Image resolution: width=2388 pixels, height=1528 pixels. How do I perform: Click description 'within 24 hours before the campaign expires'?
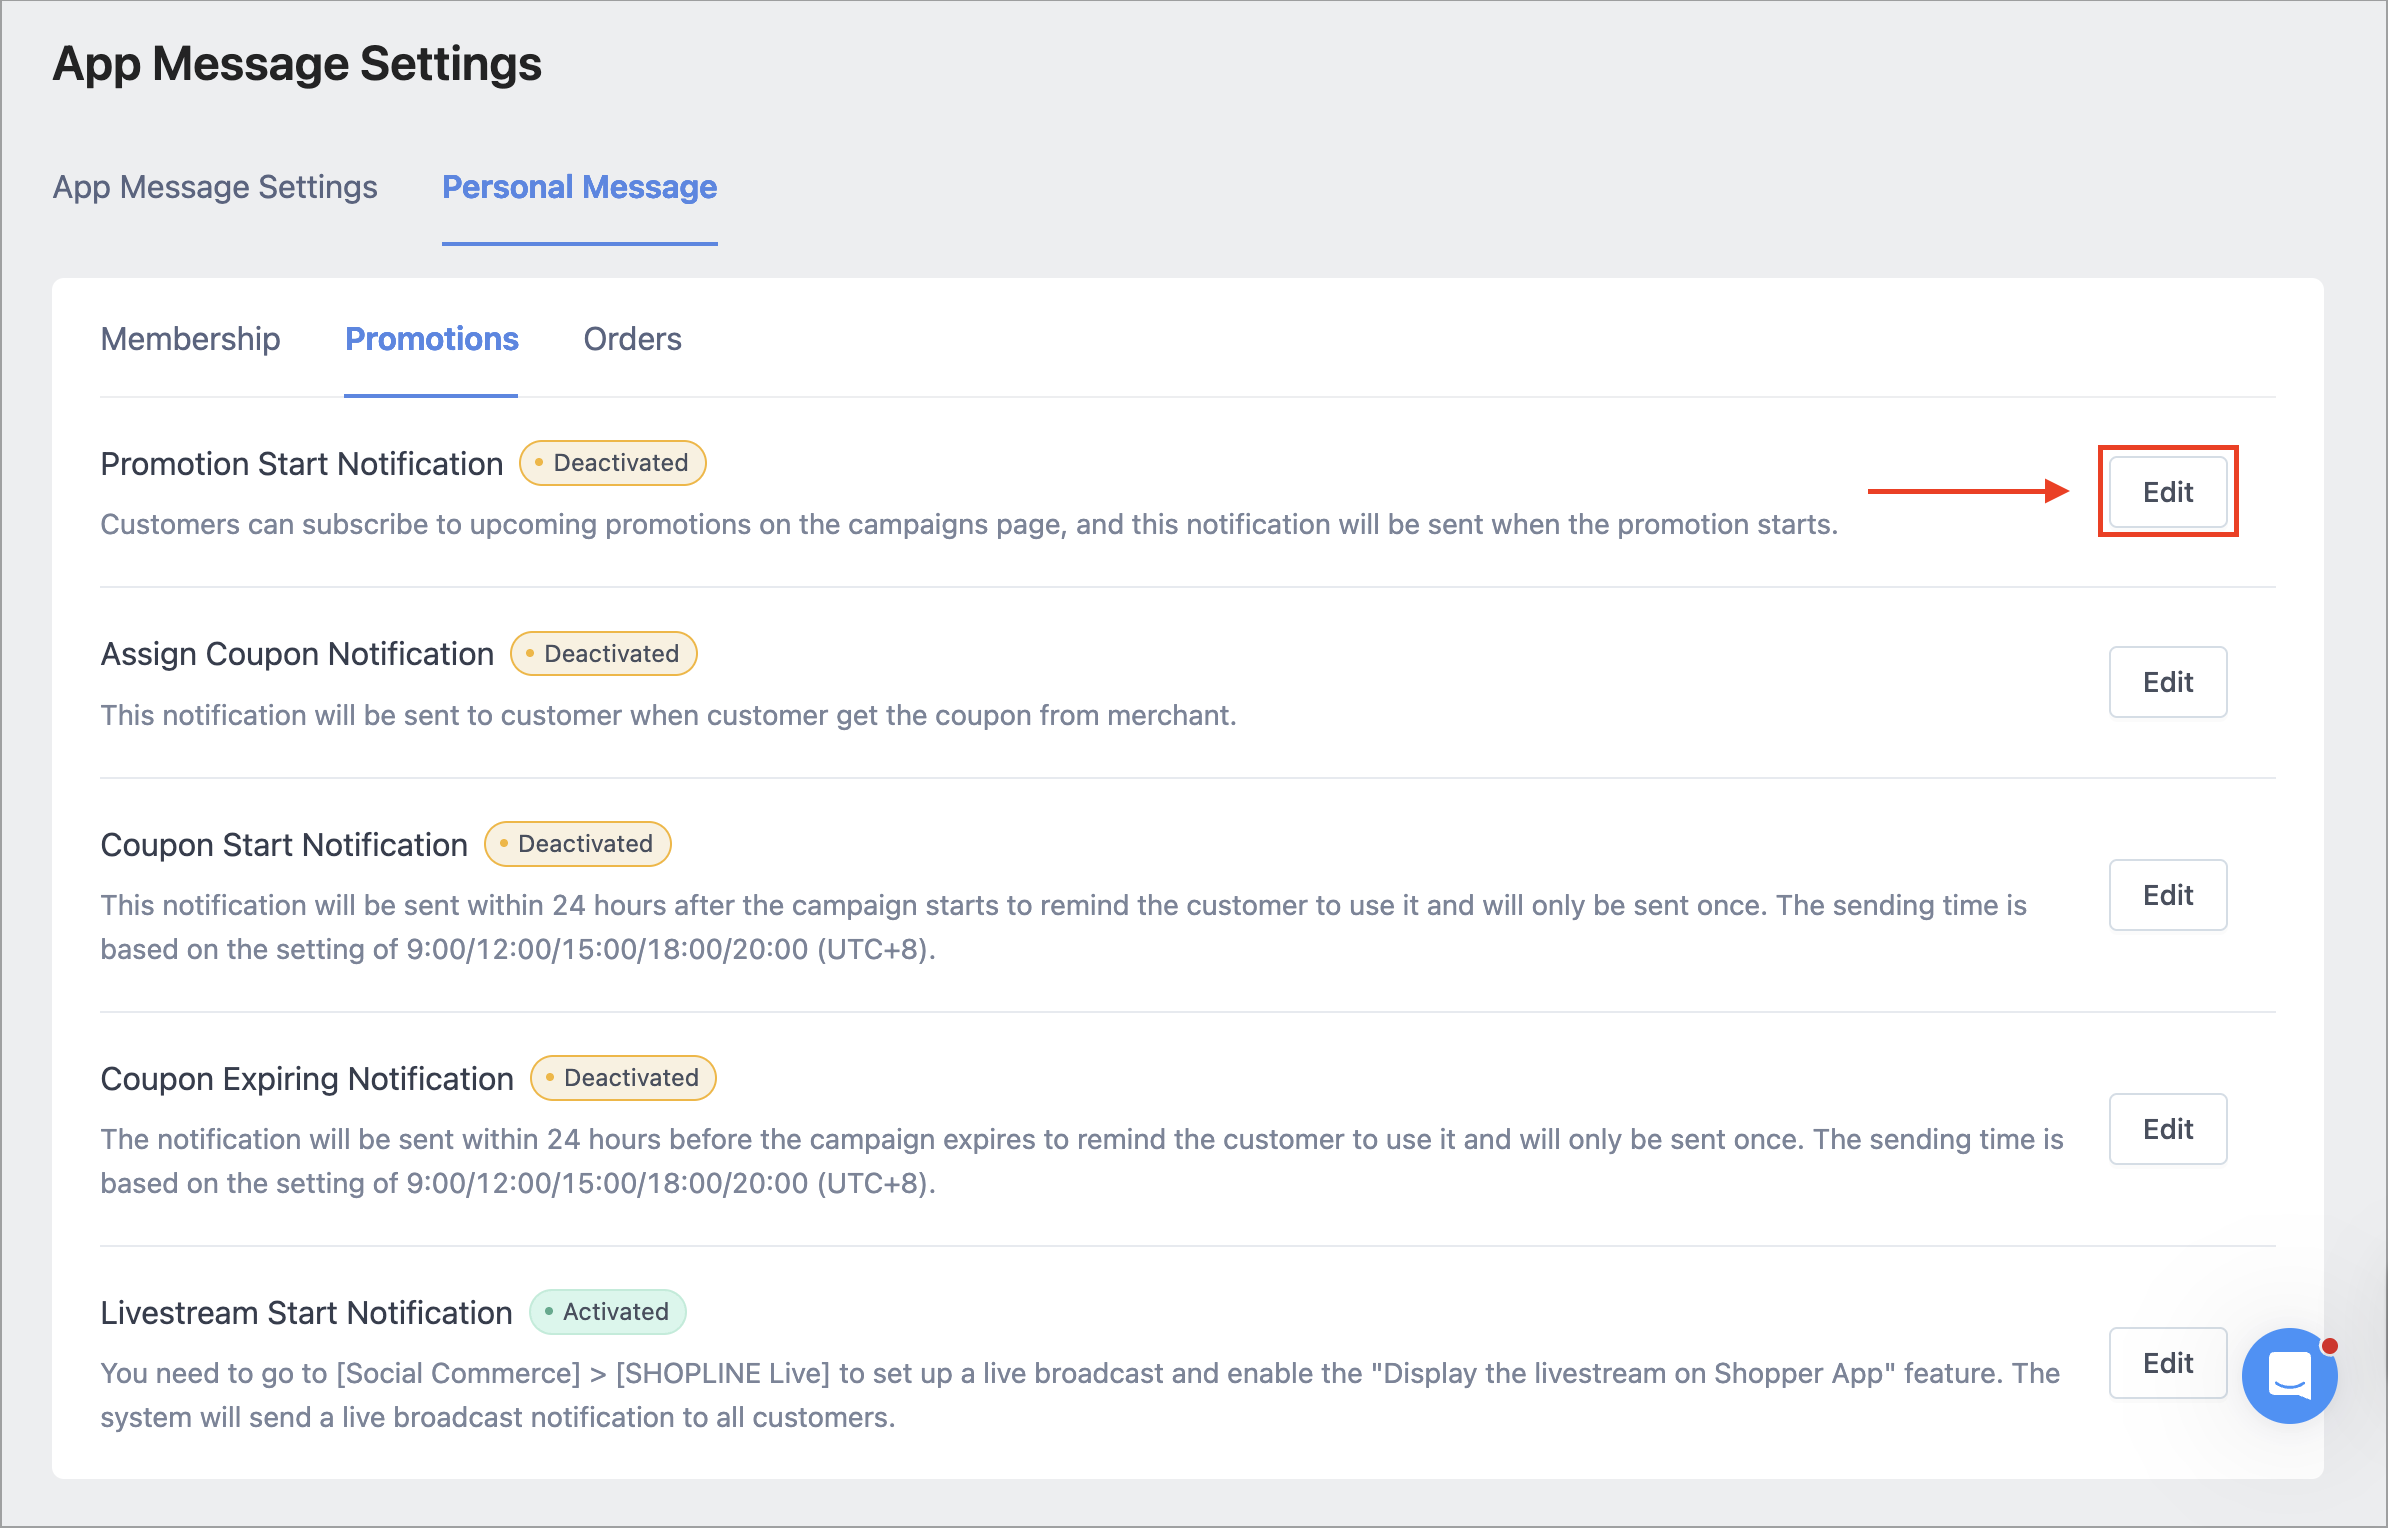click(x=1082, y=1161)
